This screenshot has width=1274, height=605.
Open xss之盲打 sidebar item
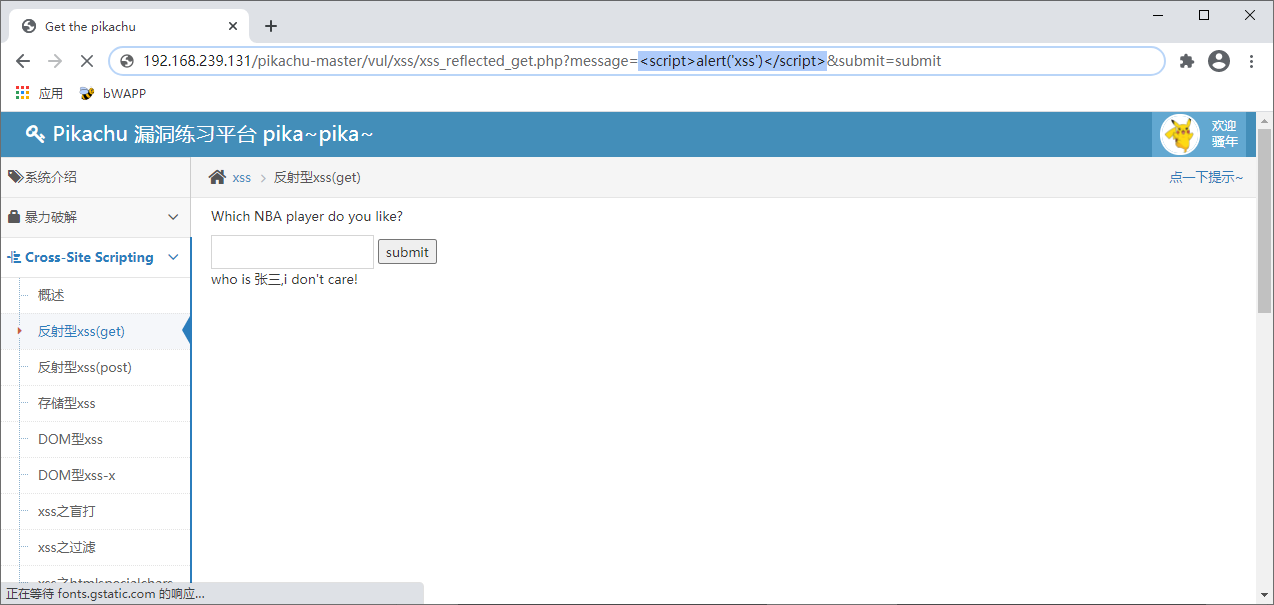[x=67, y=511]
